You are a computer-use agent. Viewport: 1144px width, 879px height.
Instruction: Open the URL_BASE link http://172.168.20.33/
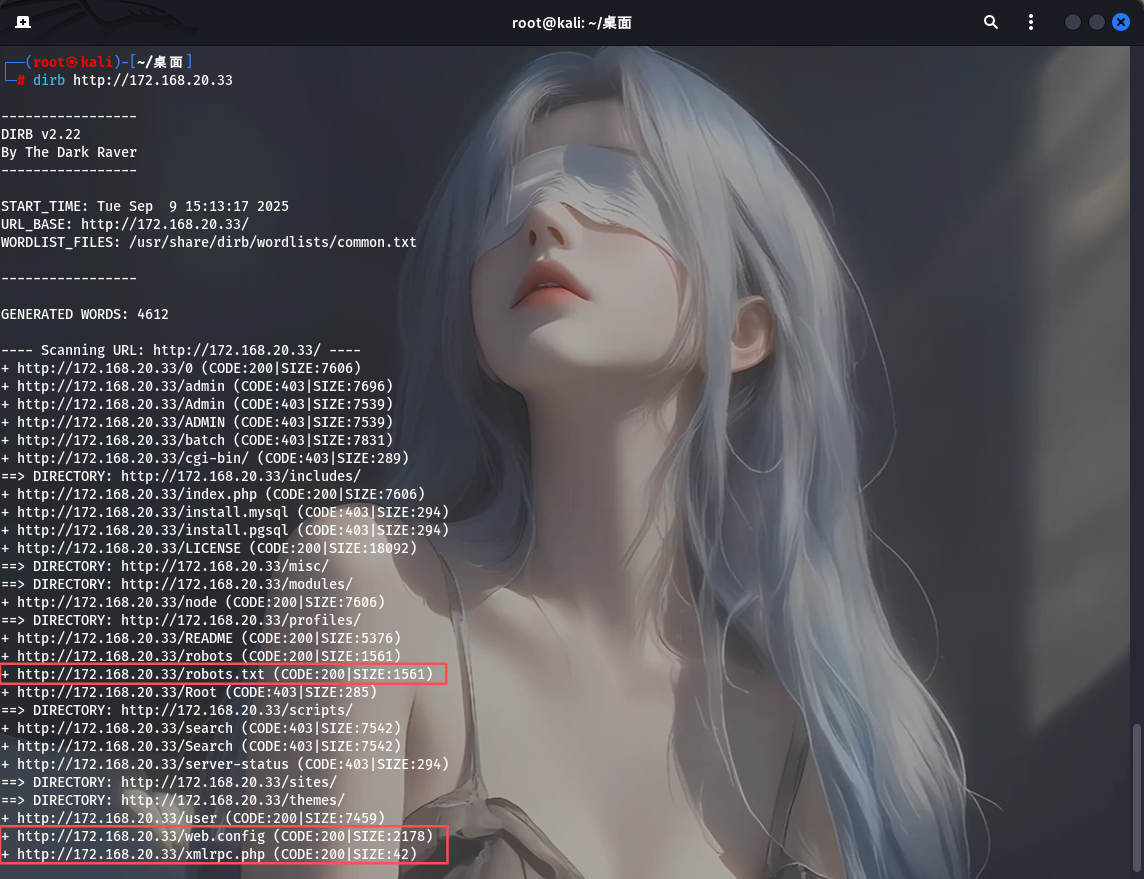pos(167,223)
